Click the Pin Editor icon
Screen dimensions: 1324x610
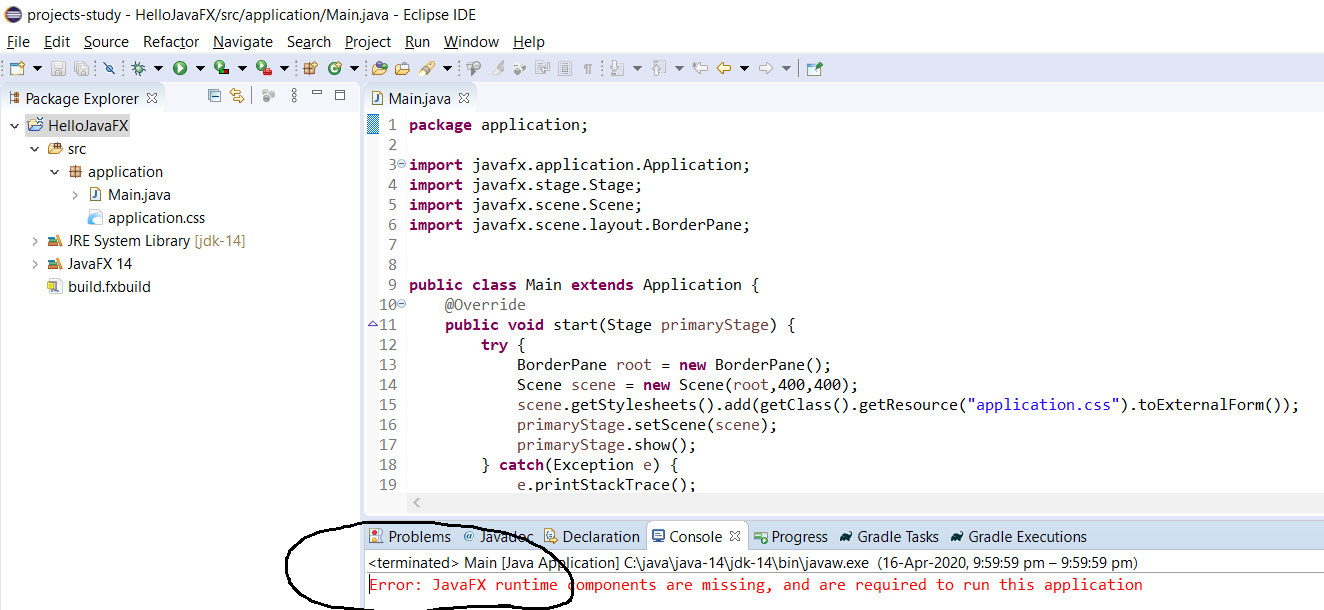pyautogui.click(x=814, y=68)
